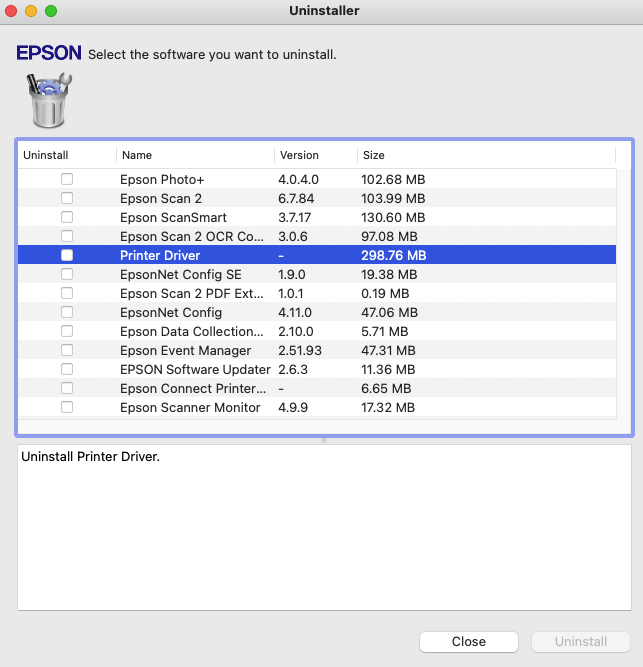Click the Uninstall button
Screen dimensions: 643x667
580,641
